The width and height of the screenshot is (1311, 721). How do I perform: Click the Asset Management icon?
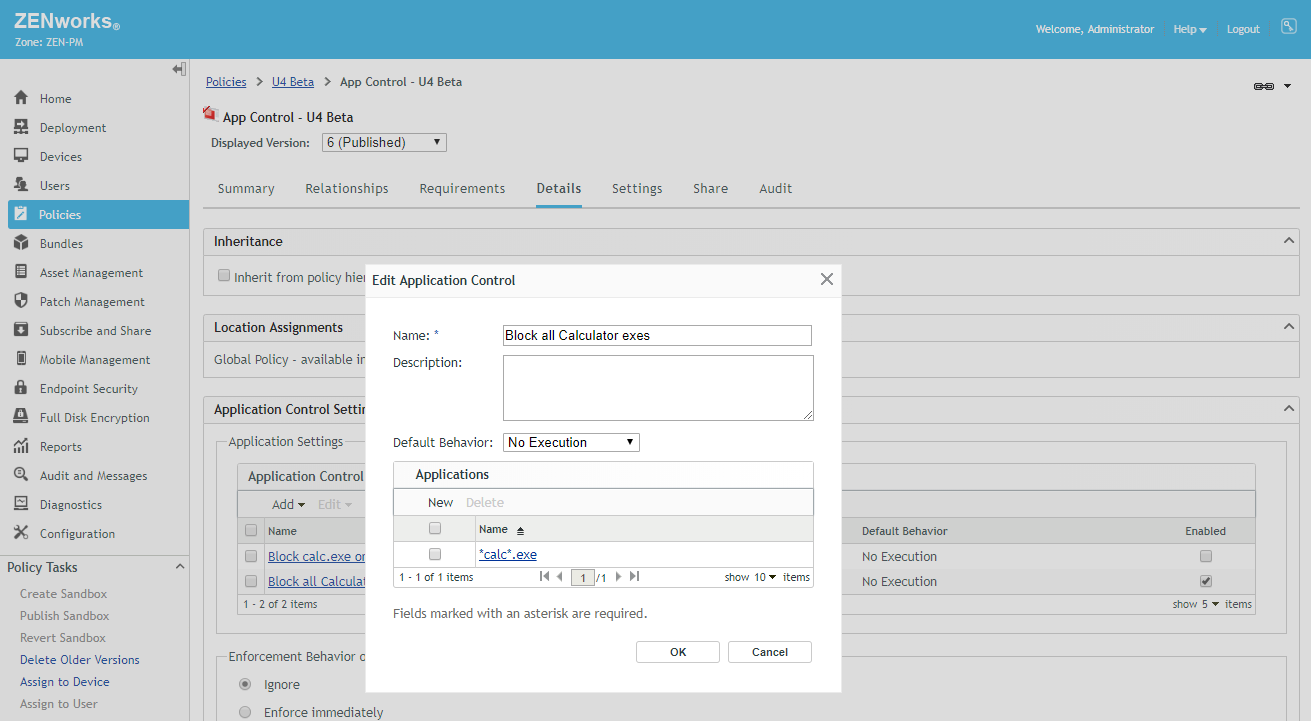point(20,272)
